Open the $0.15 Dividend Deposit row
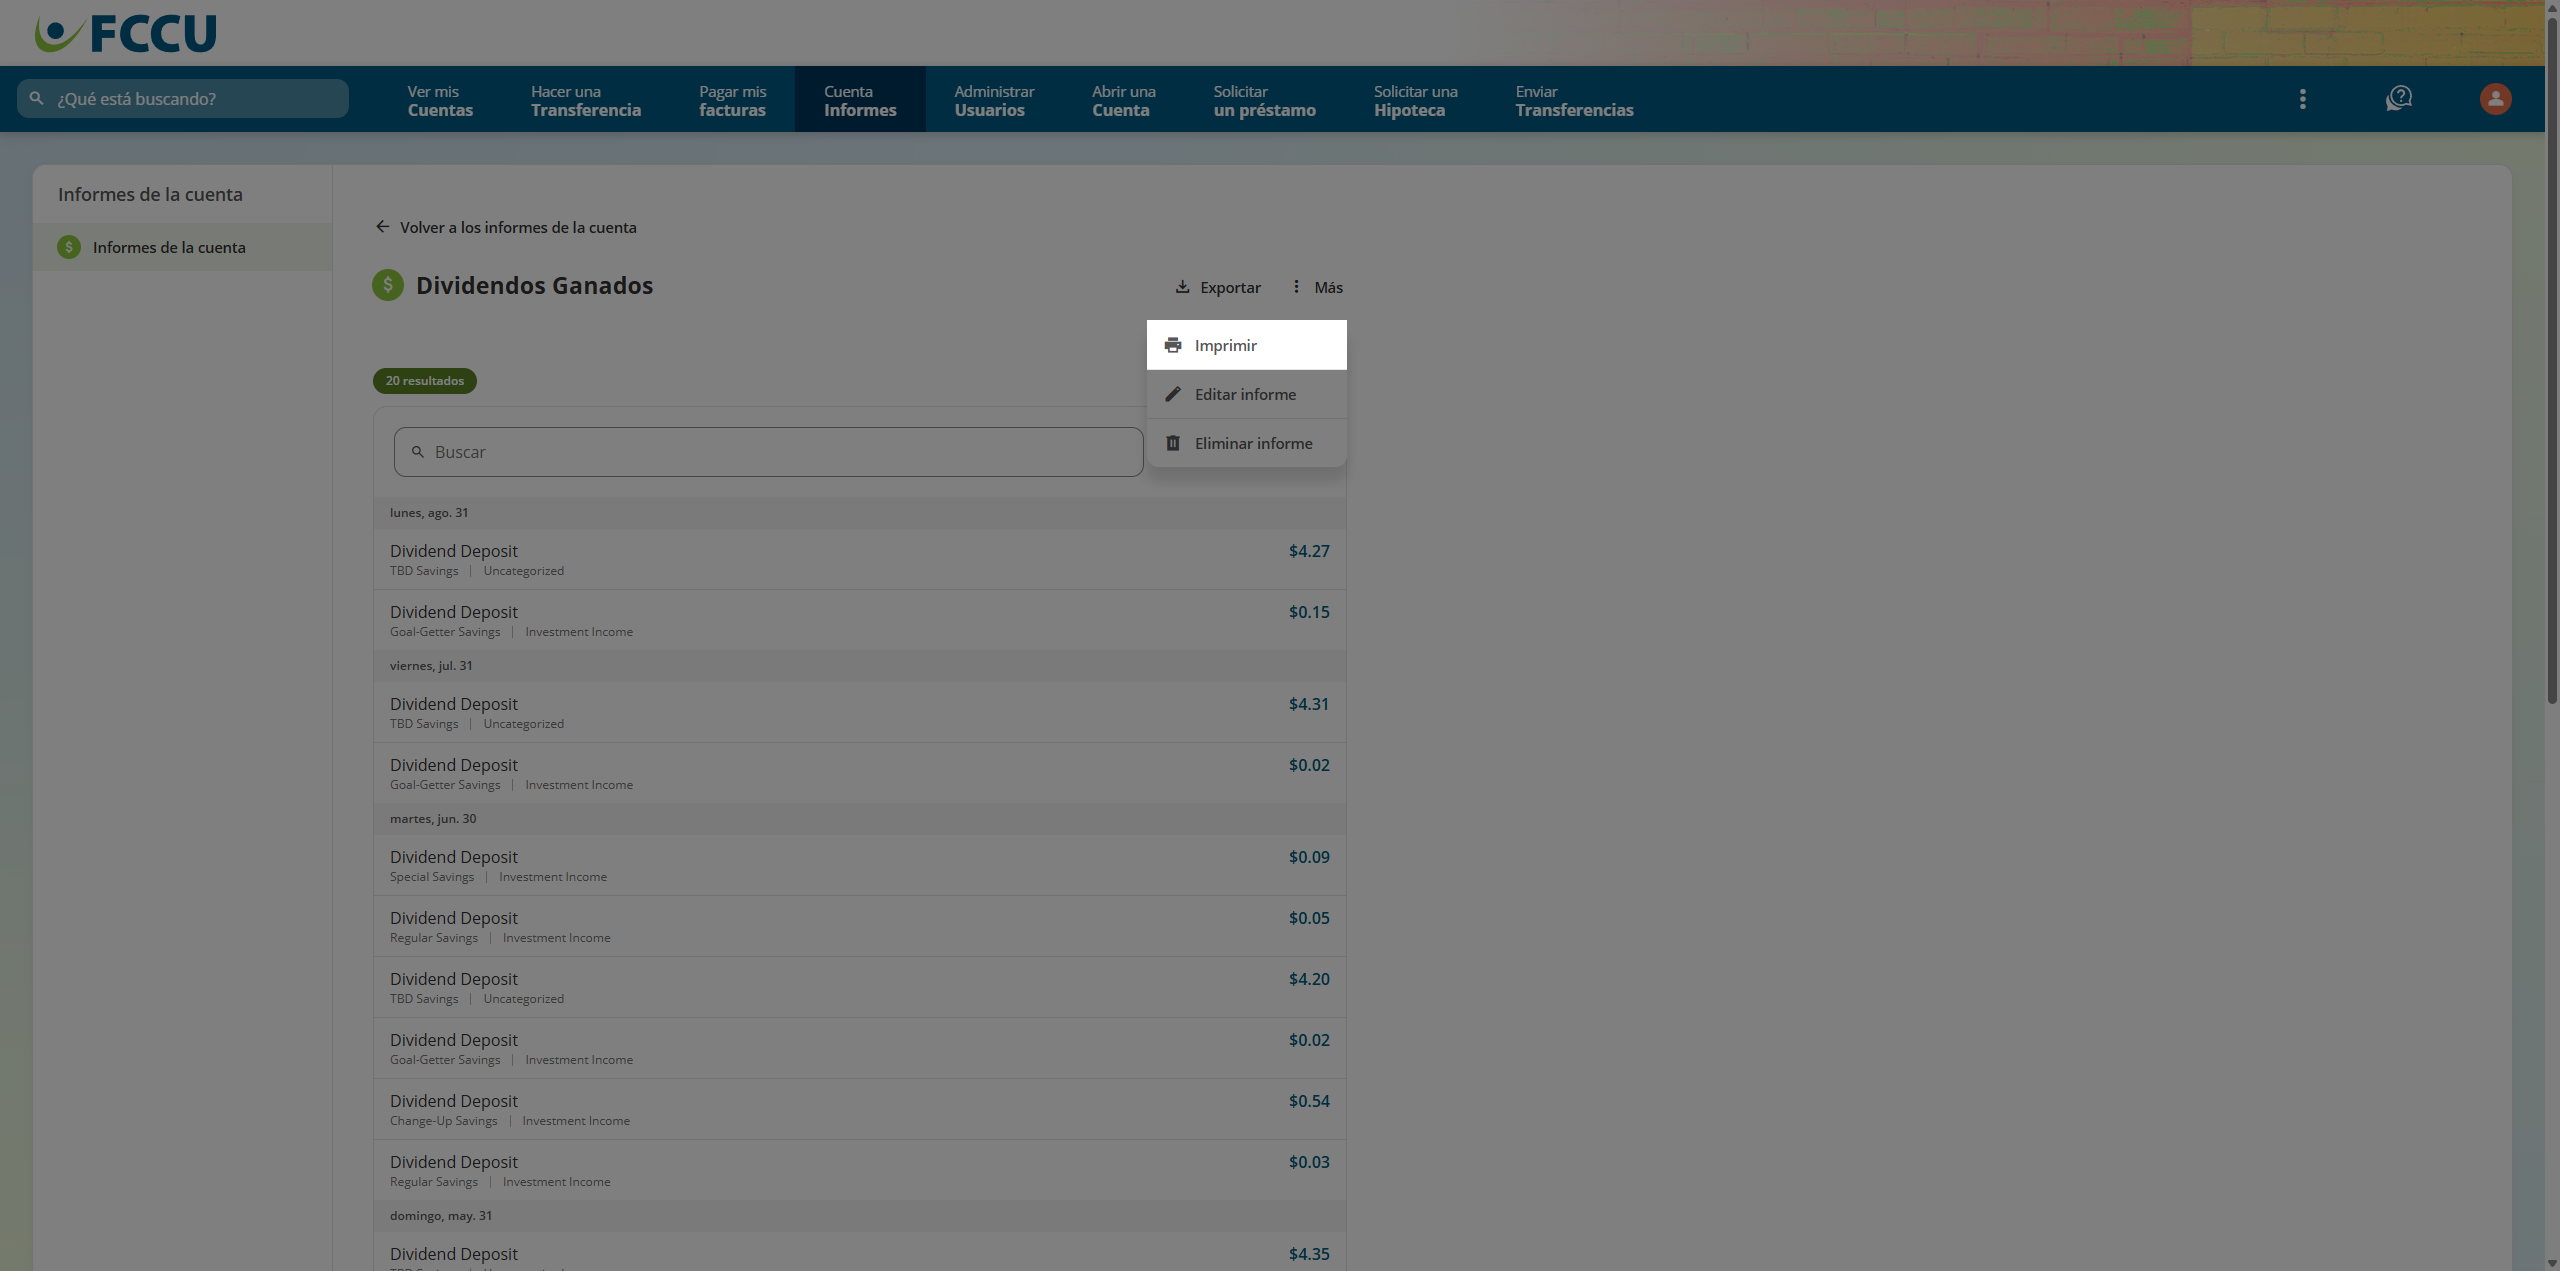Image resolution: width=2560 pixels, height=1271 pixels. (x=859, y=620)
